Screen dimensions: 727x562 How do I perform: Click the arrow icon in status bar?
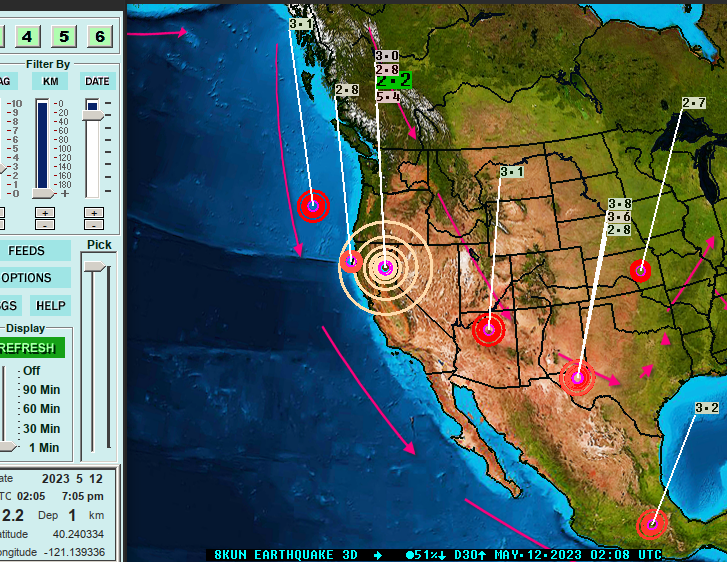[x=378, y=555]
